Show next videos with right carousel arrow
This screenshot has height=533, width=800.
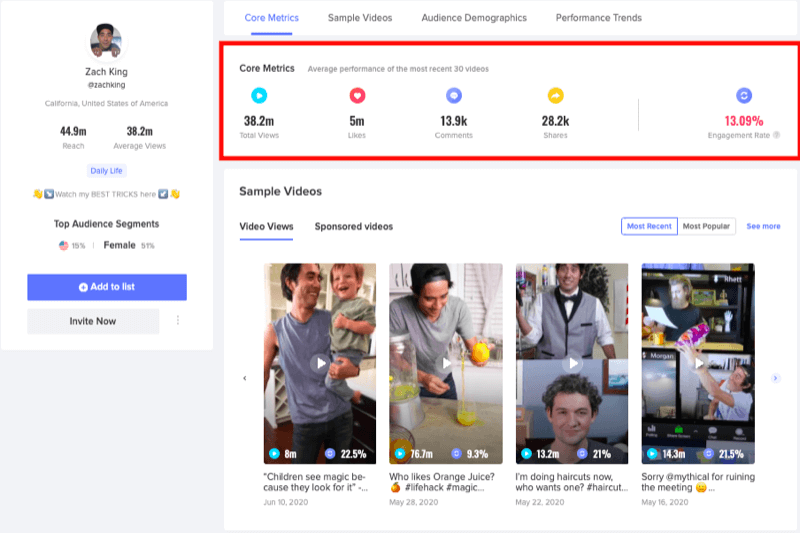[x=776, y=378]
